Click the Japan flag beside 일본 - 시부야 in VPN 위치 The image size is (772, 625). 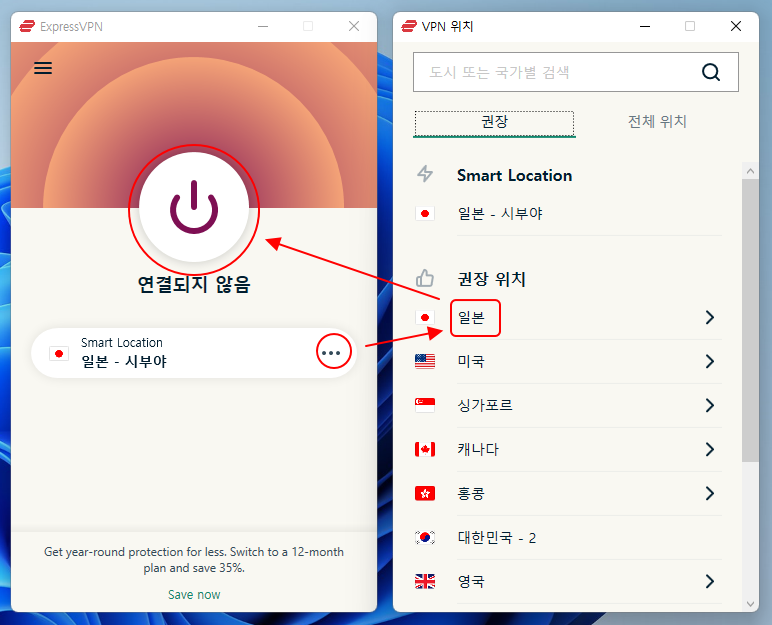(425, 214)
